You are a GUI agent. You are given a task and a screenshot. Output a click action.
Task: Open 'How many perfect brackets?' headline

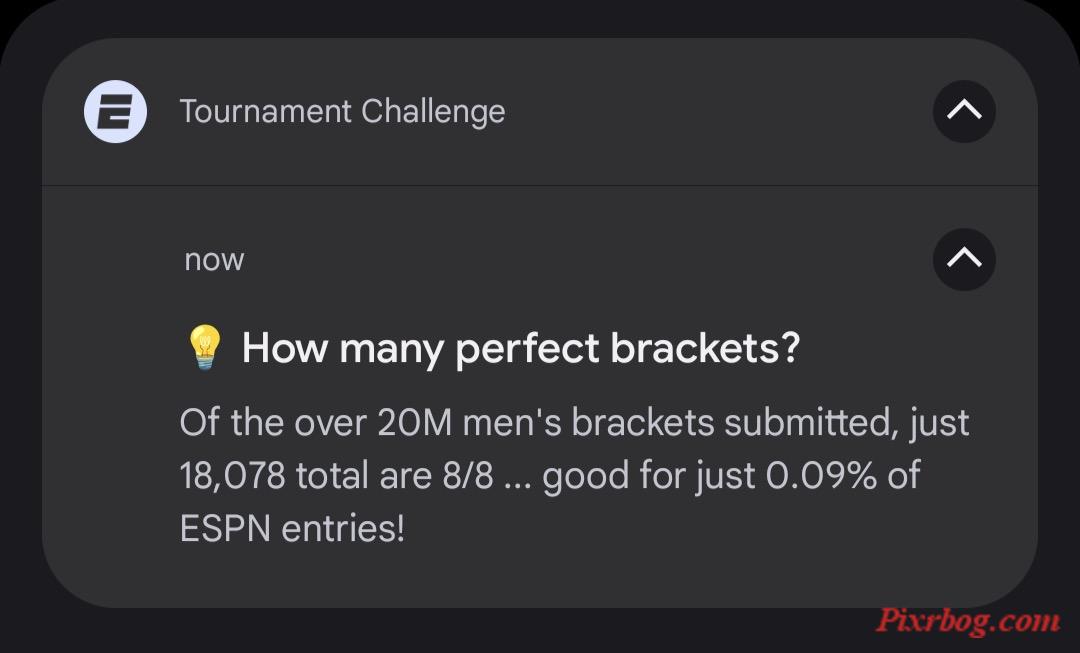pyautogui.click(x=521, y=349)
